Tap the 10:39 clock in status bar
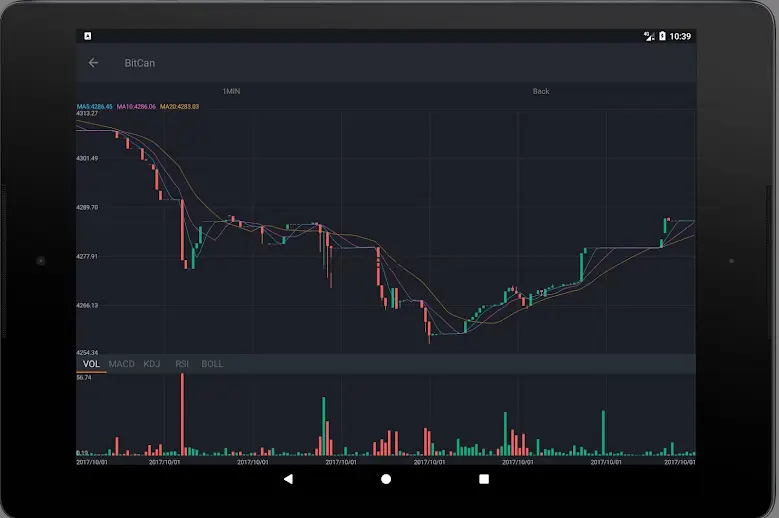 point(680,36)
